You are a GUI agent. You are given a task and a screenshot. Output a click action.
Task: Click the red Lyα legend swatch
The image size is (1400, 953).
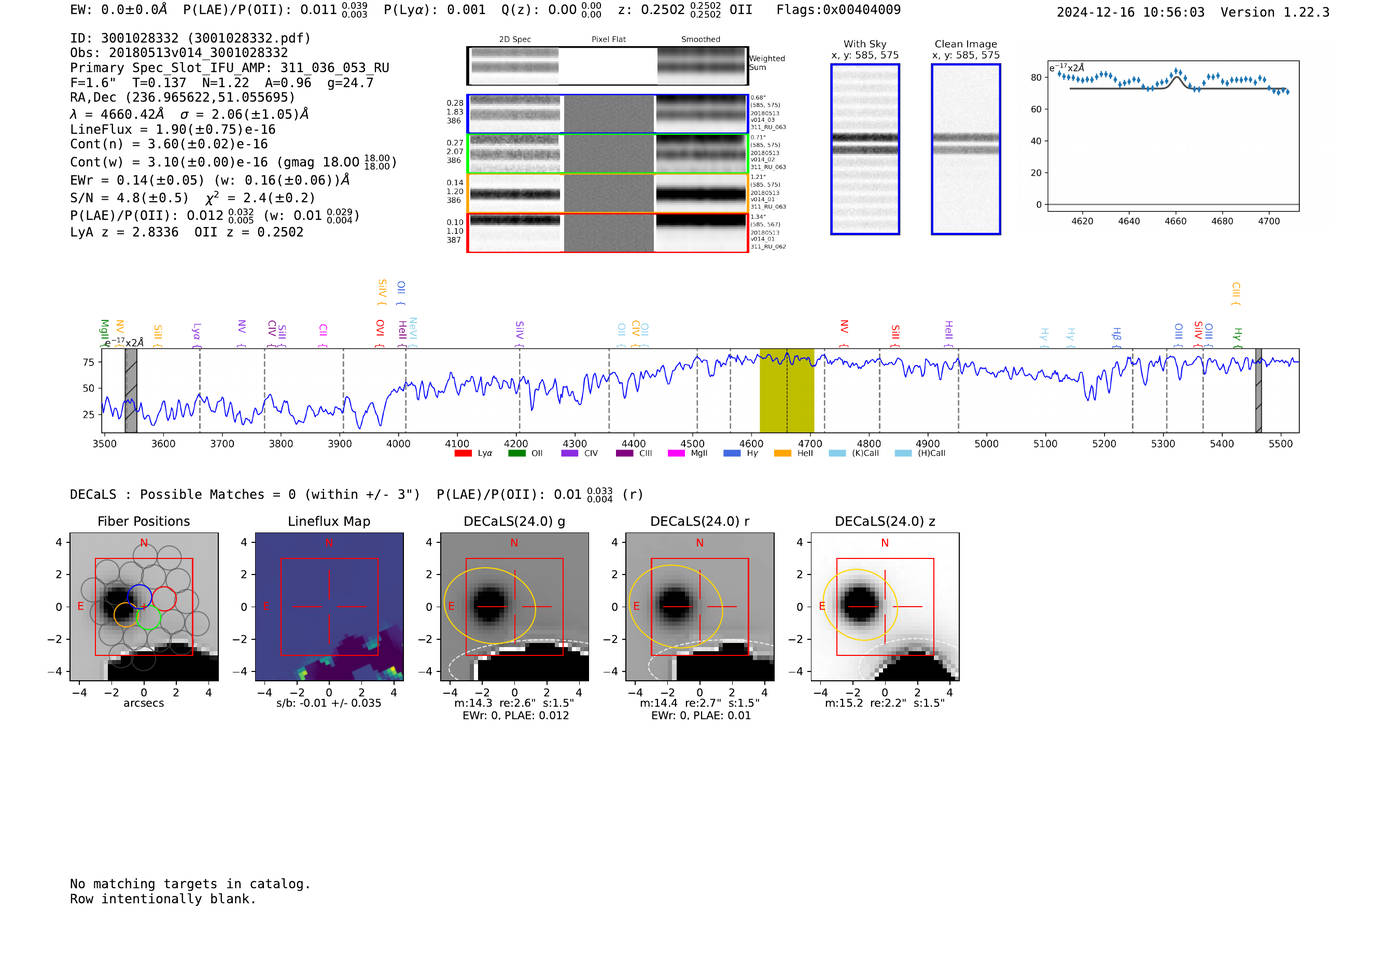click(x=462, y=453)
